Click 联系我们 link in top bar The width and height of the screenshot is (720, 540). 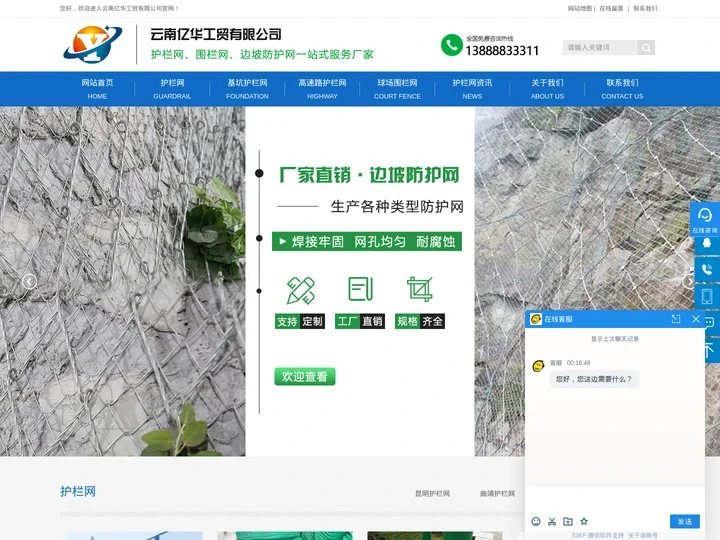(x=645, y=8)
